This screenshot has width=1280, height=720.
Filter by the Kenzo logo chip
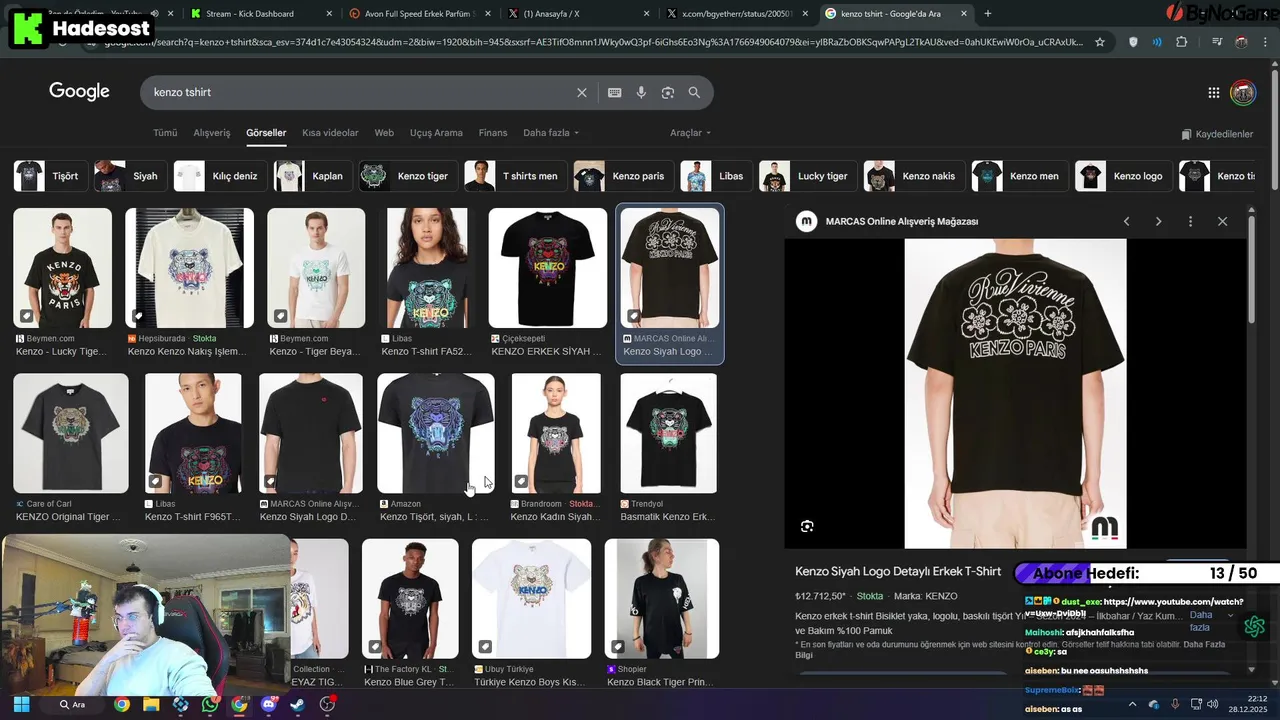click(1123, 176)
